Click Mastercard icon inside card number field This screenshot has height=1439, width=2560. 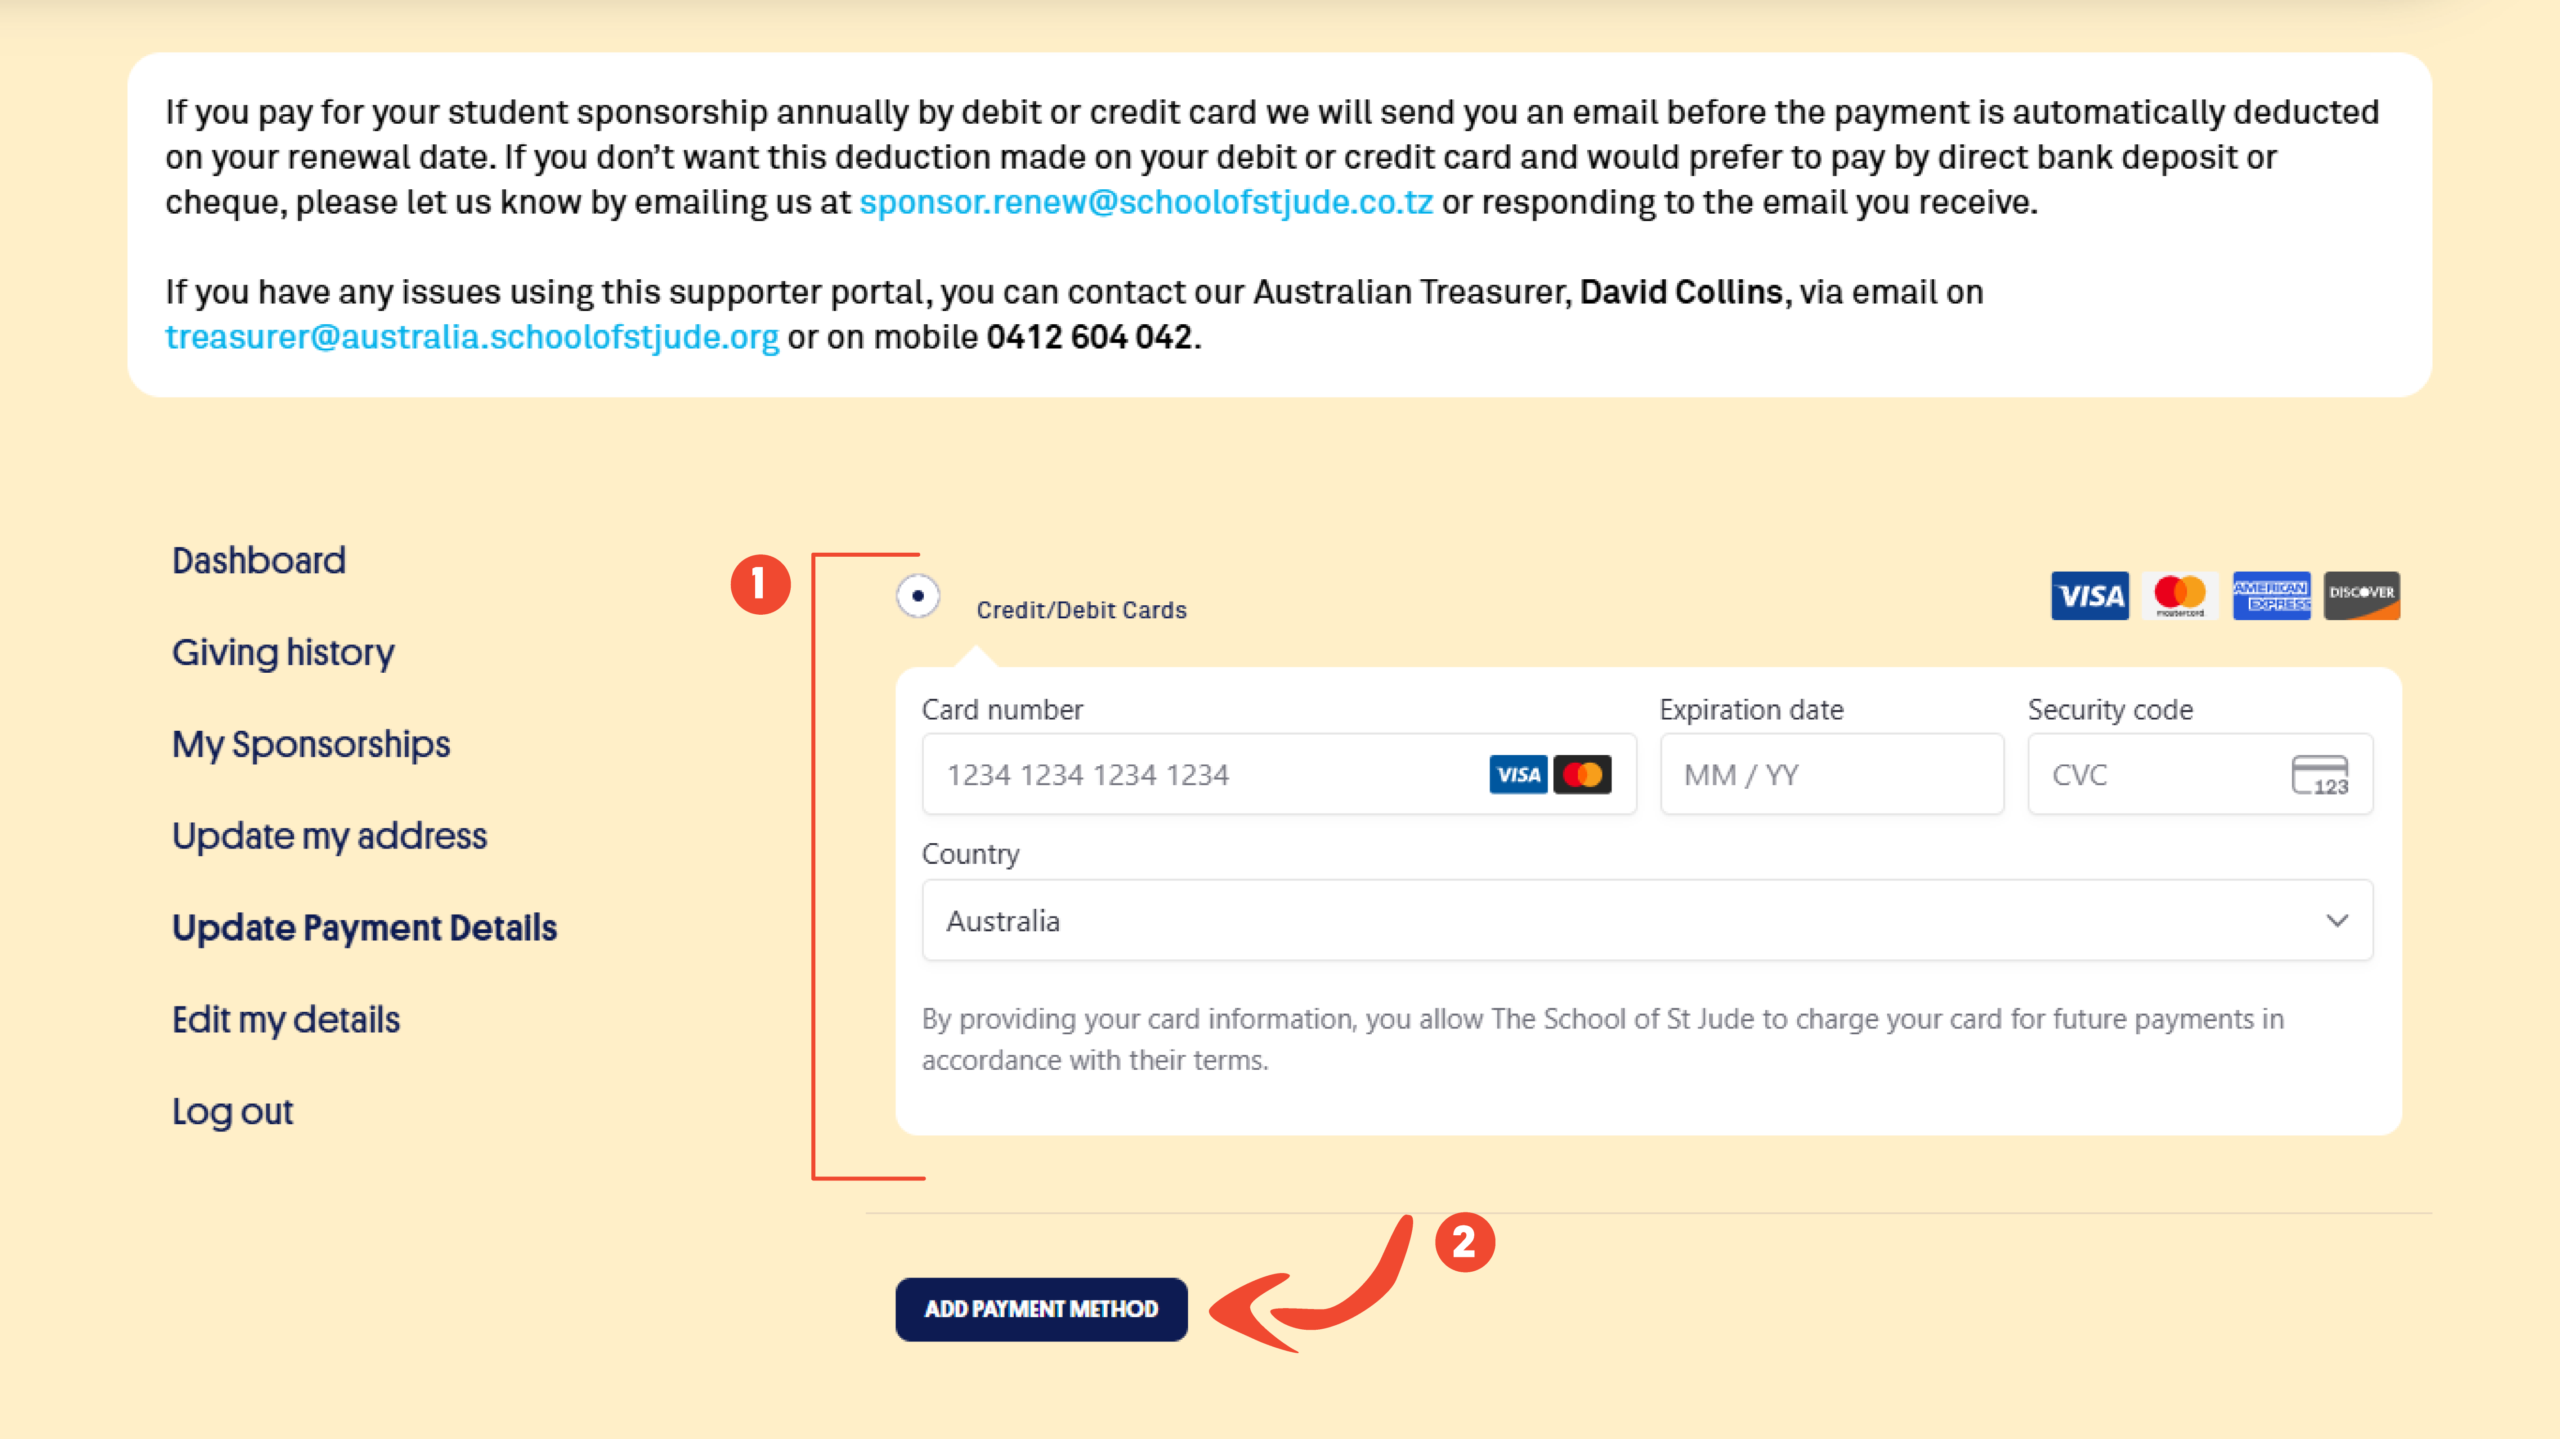pyautogui.click(x=1582, y=775)
